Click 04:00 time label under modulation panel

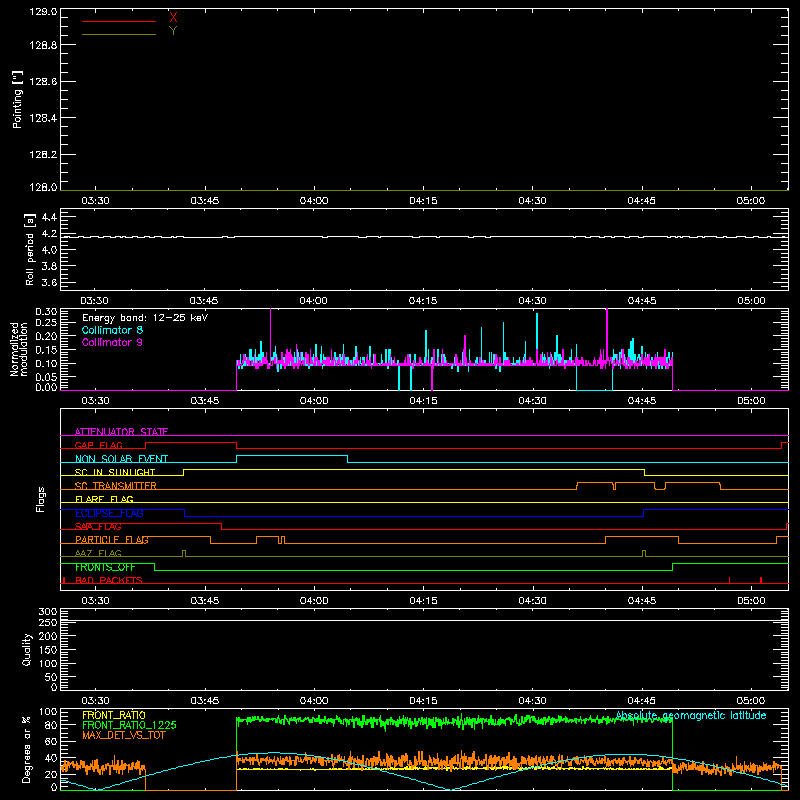314,401
